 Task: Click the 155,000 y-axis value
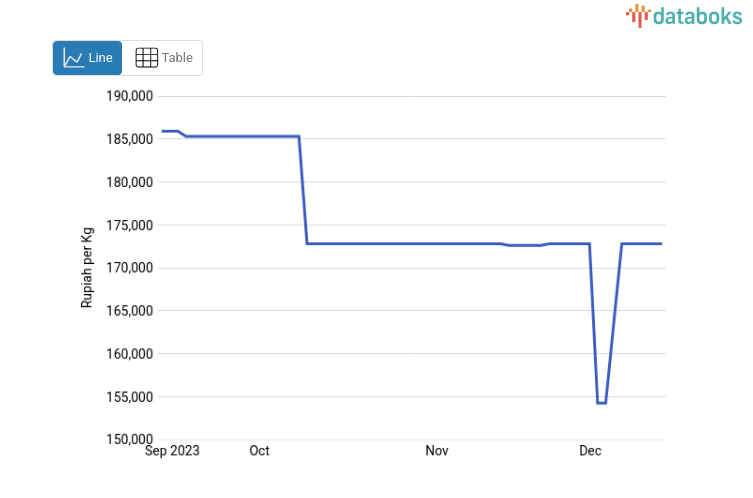tap(129, 397)
